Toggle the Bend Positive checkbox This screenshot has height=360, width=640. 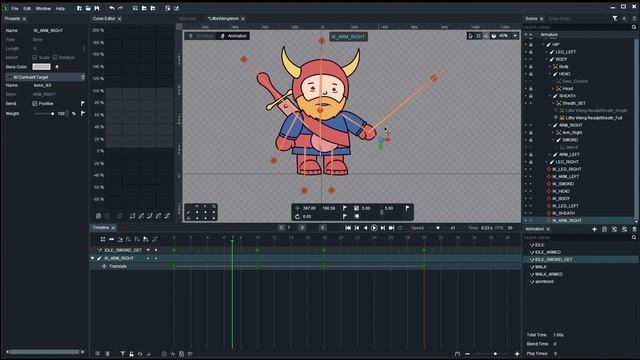click(35, 104)
